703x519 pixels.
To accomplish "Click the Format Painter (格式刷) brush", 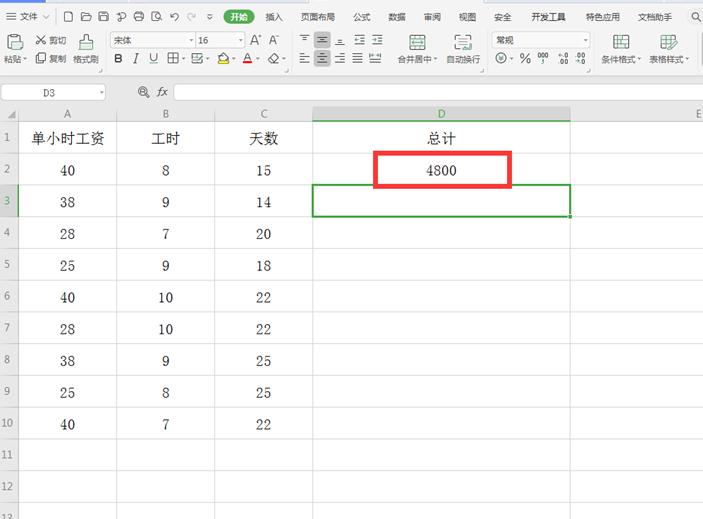I will coord(86,43).
